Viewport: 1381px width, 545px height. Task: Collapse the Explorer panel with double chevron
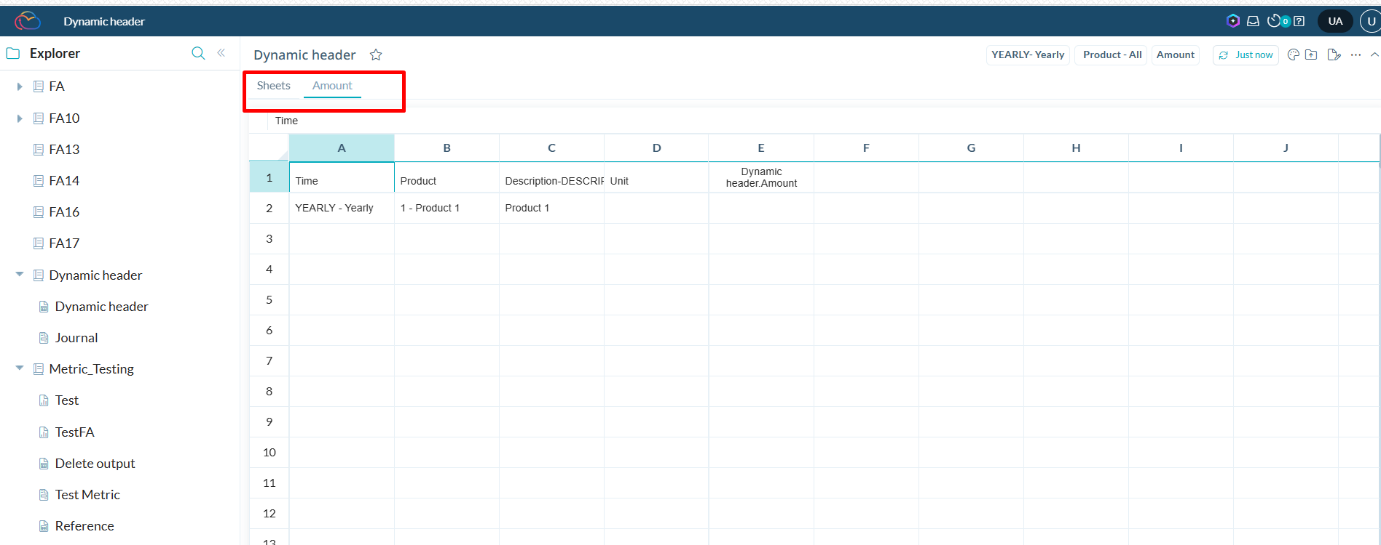221,53
